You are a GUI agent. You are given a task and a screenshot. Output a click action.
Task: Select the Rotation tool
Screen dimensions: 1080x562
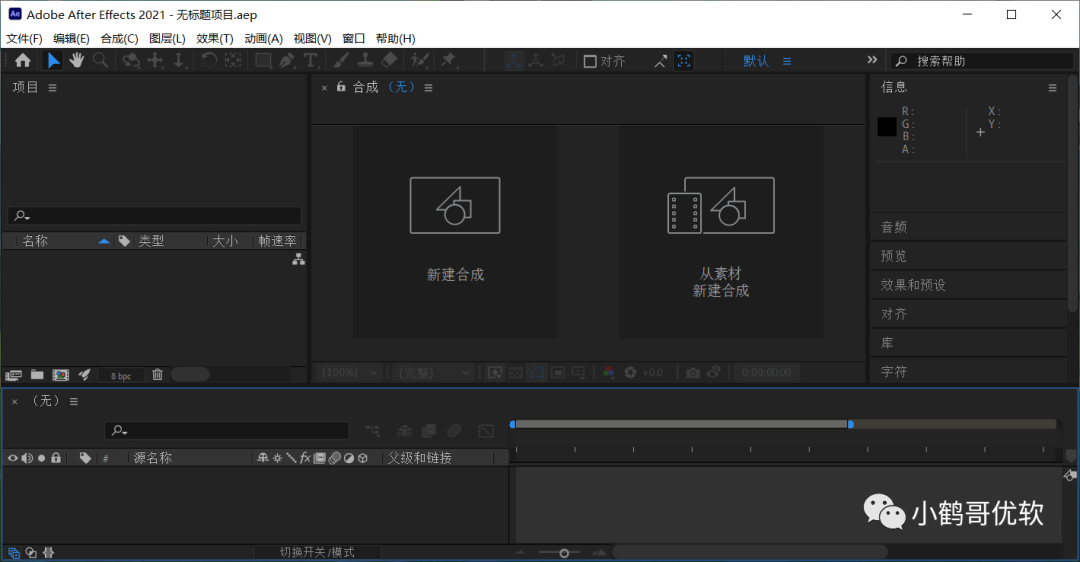pyautogui.click(x=209, y=61)
